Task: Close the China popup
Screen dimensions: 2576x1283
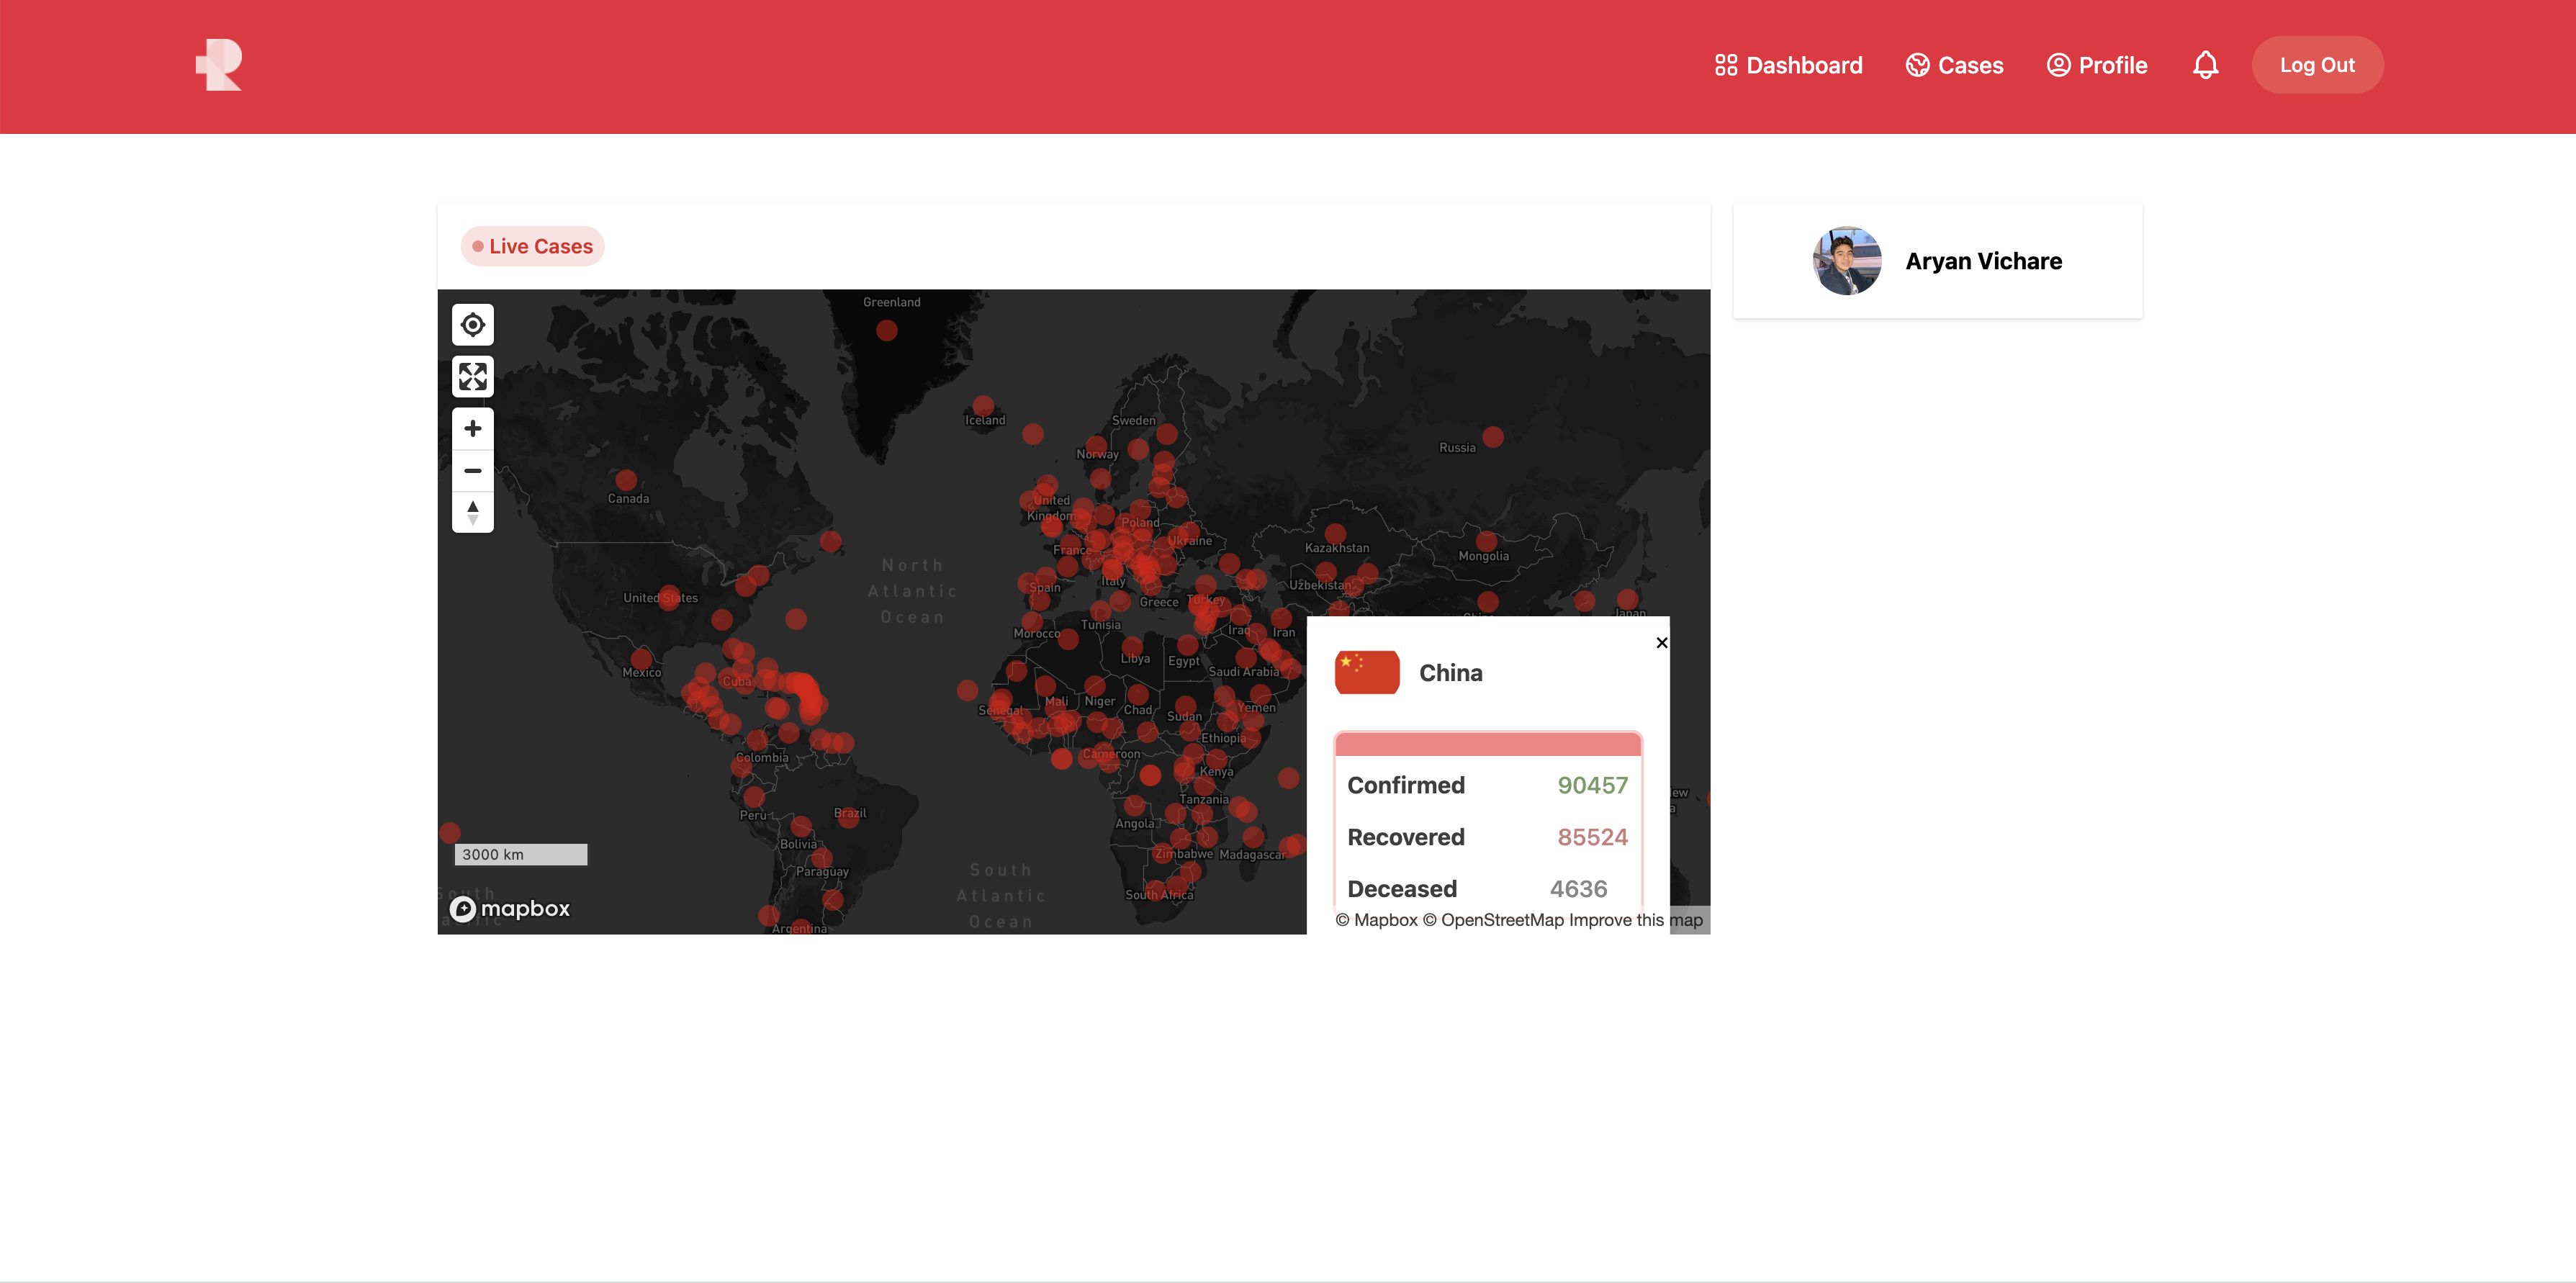Action: pos(1661,643)
